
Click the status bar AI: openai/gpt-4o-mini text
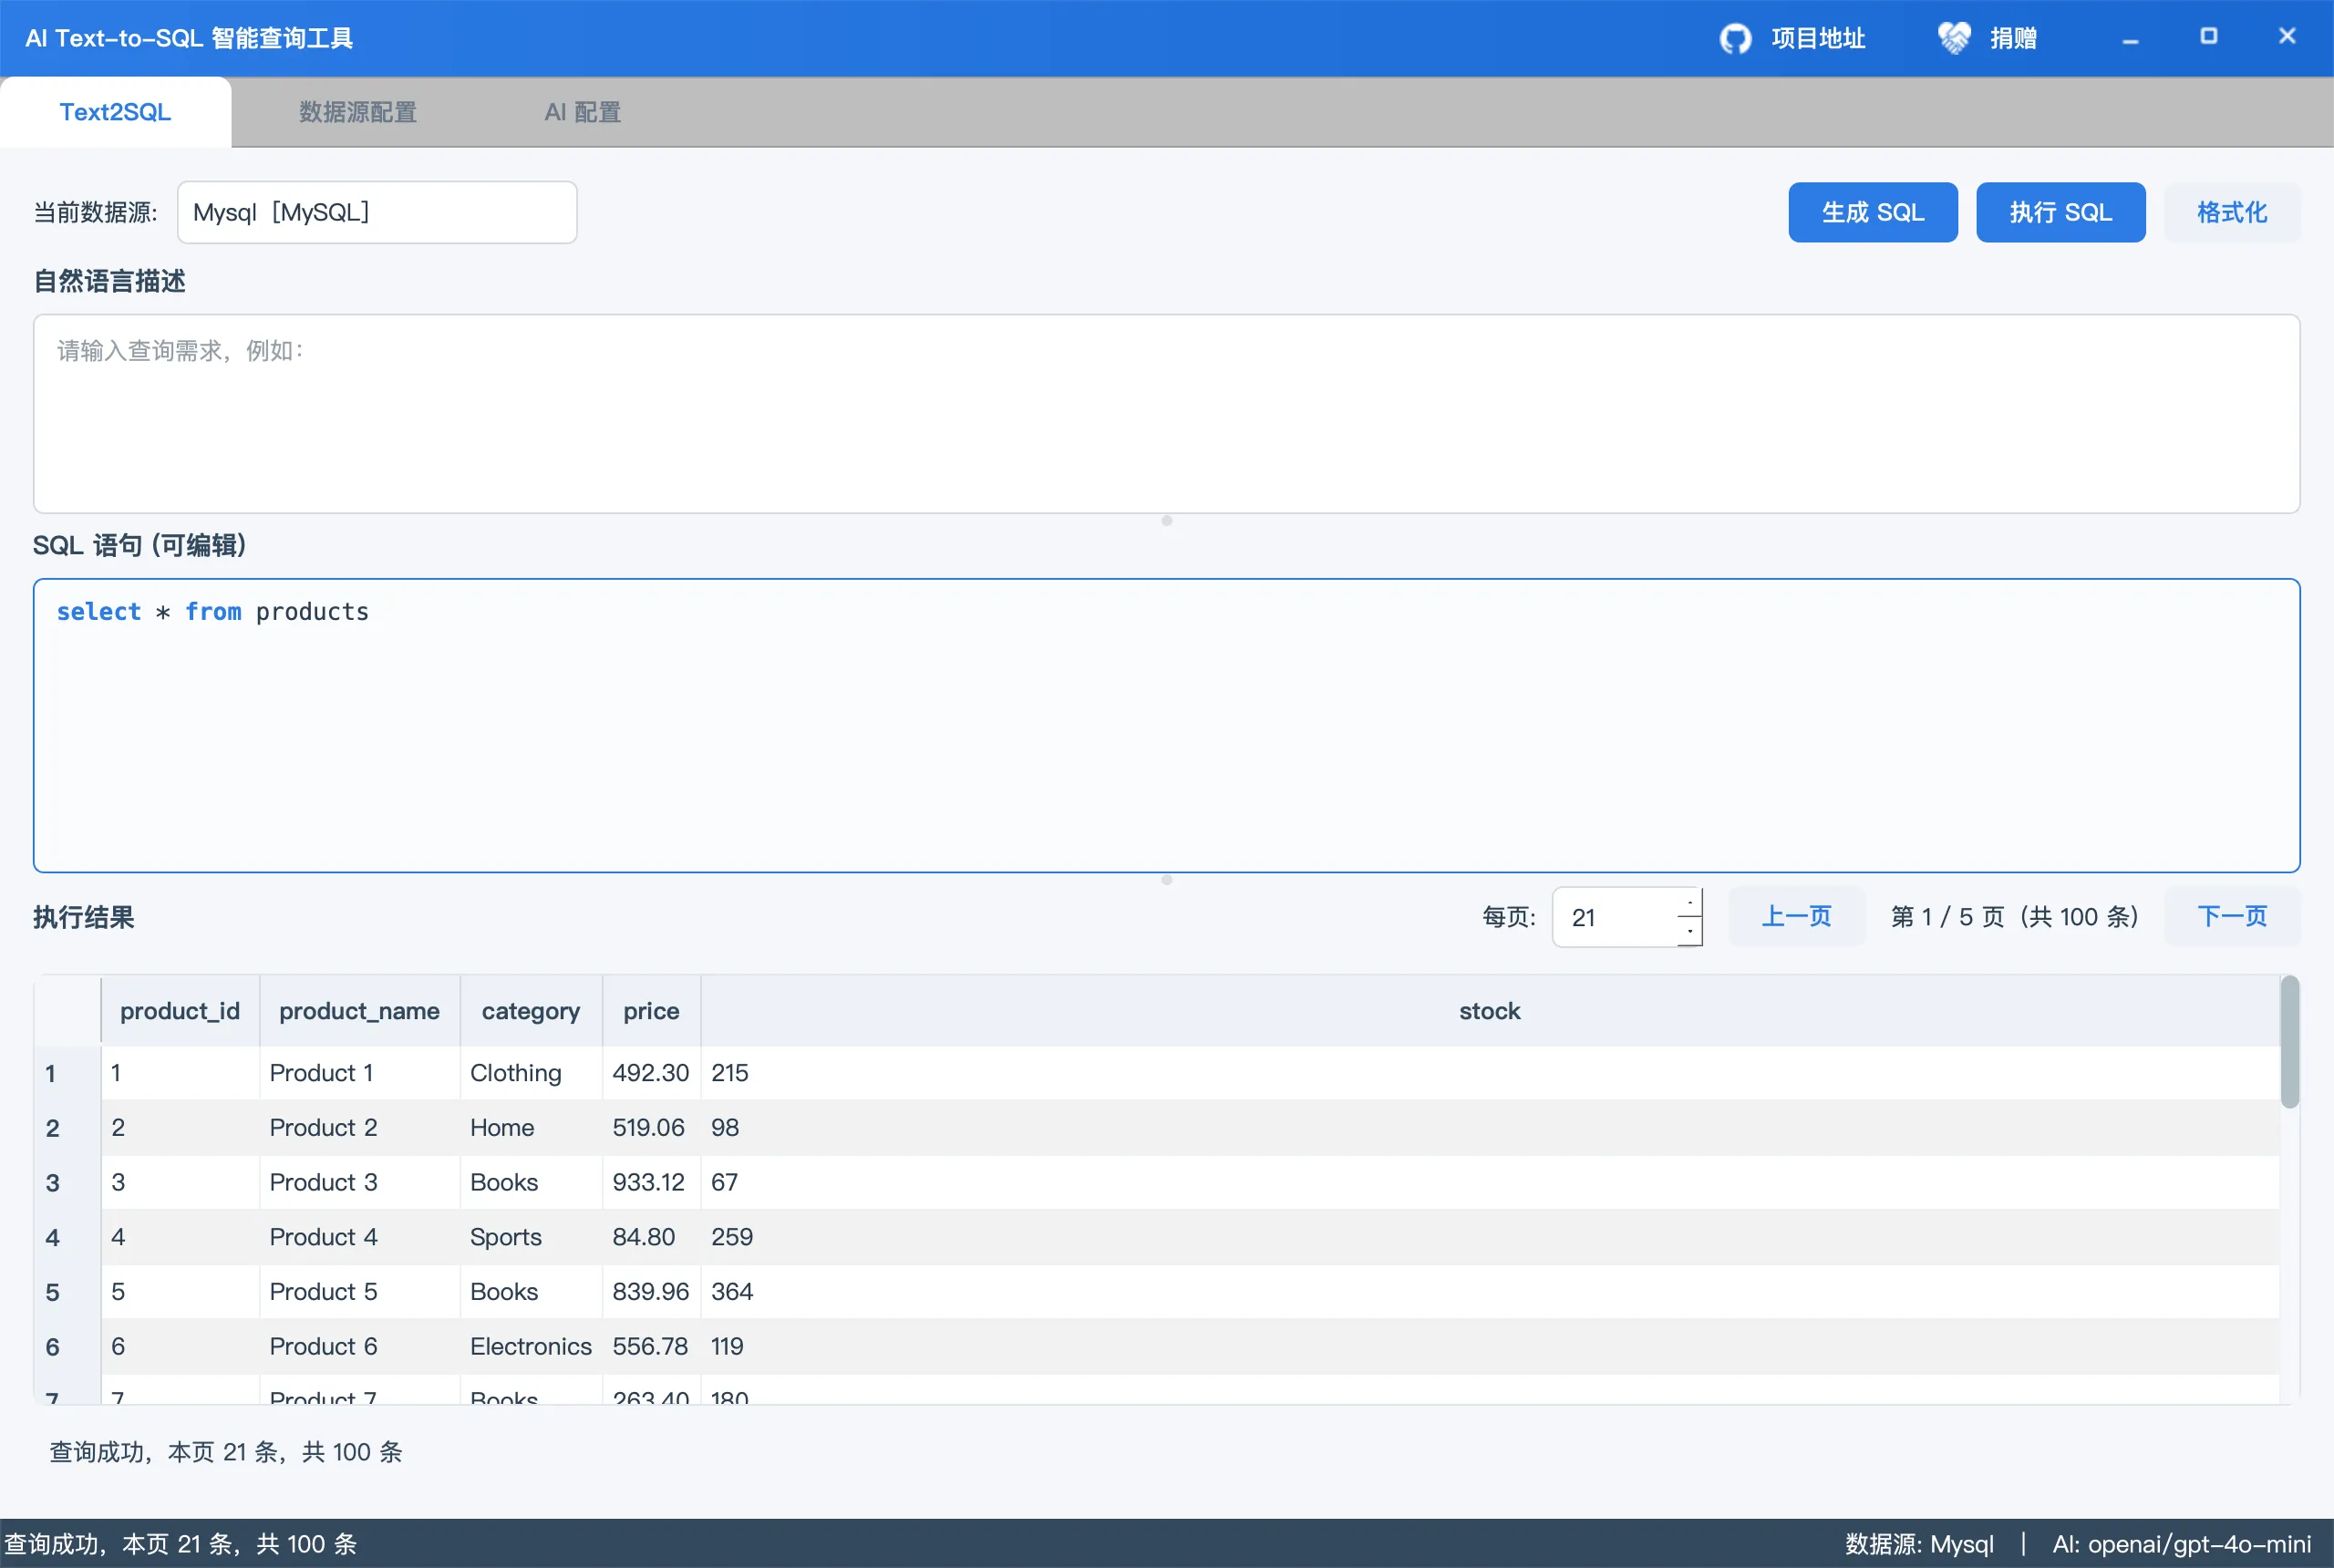click(x=2182, y=1544)
